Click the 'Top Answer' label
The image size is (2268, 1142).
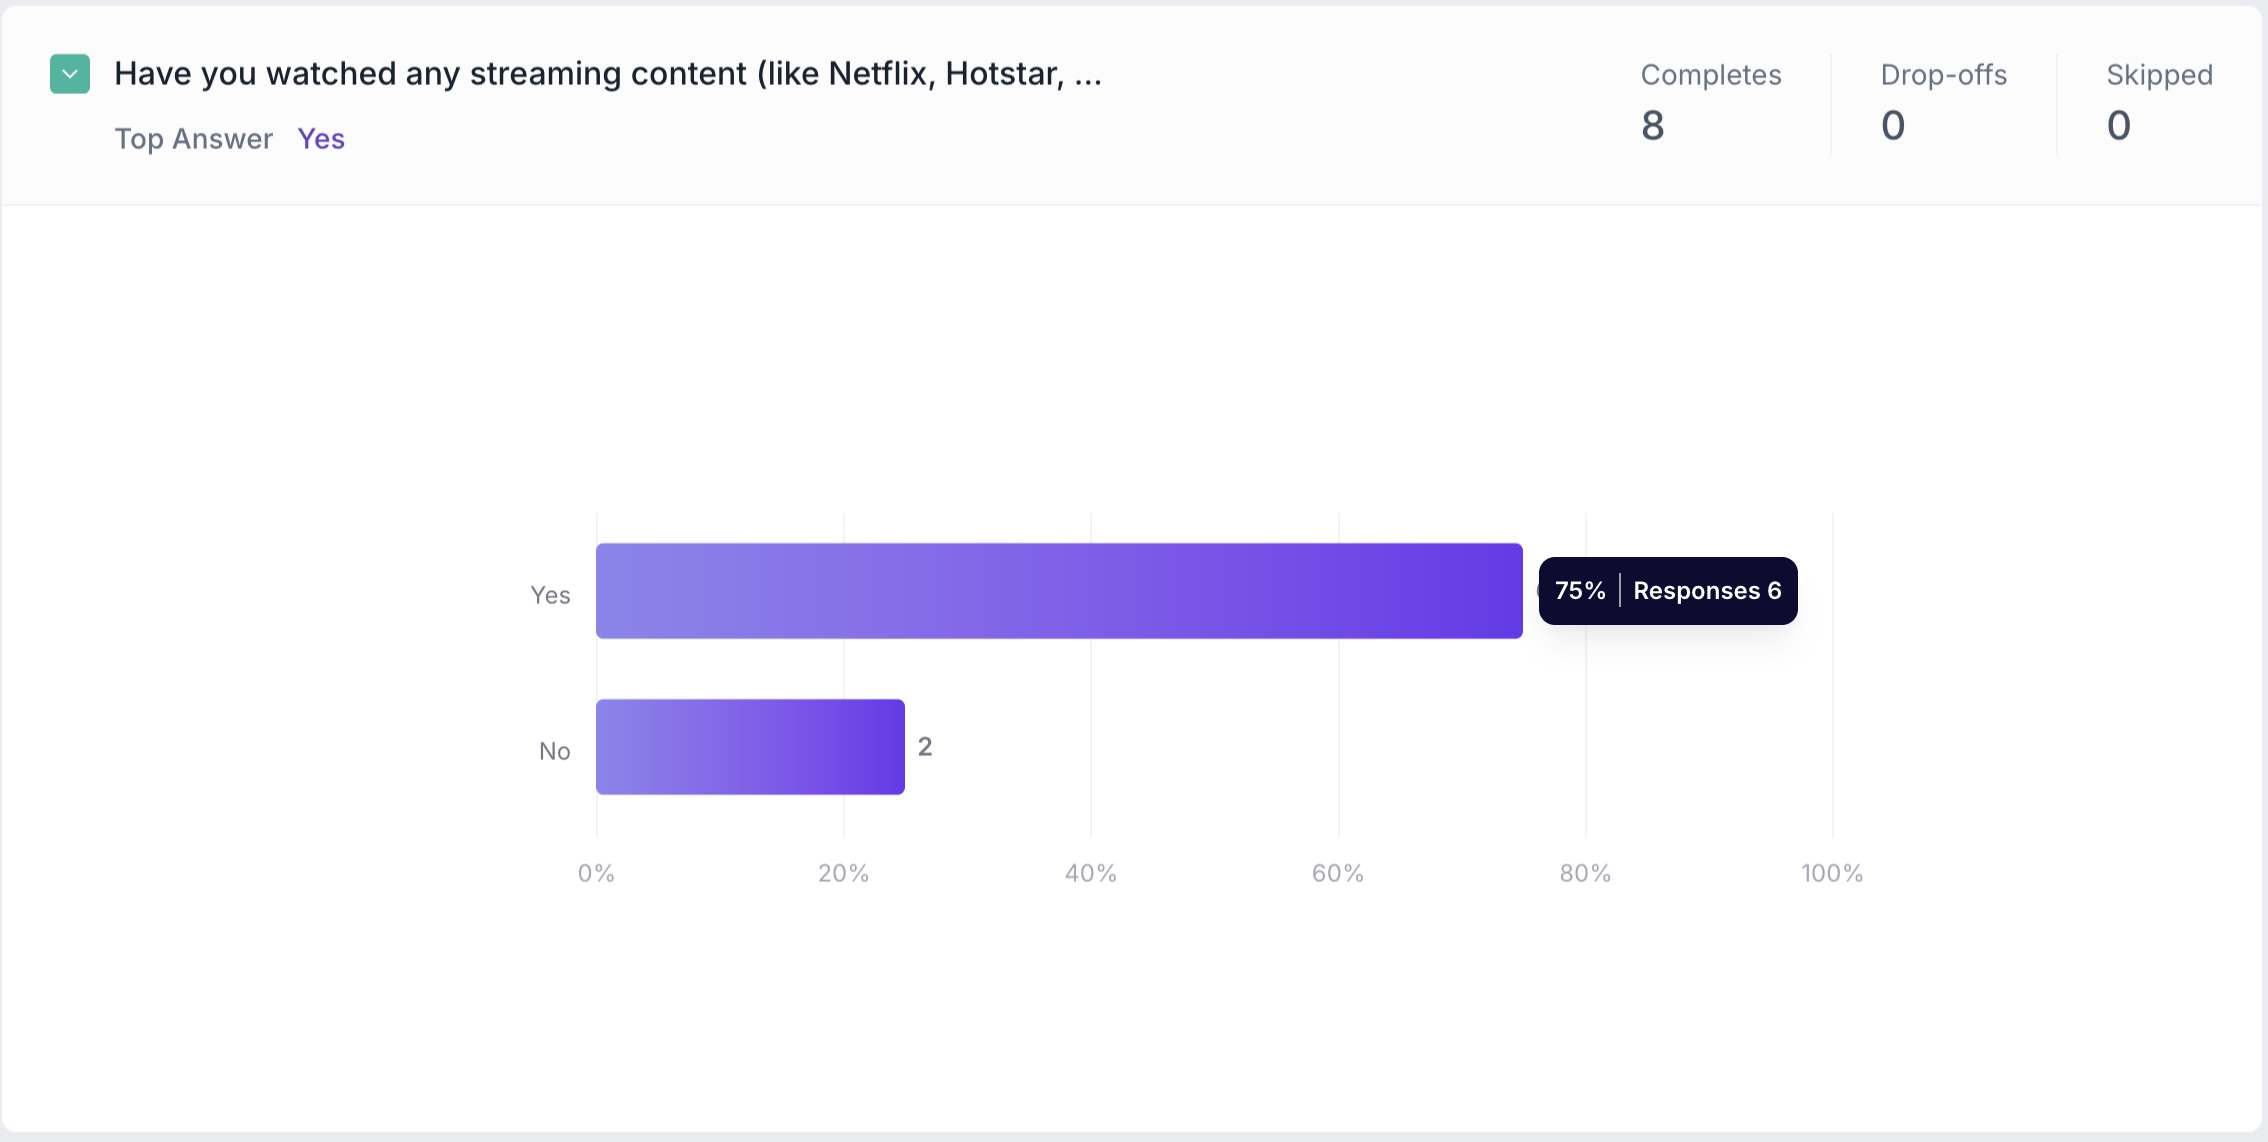point(193,139)
